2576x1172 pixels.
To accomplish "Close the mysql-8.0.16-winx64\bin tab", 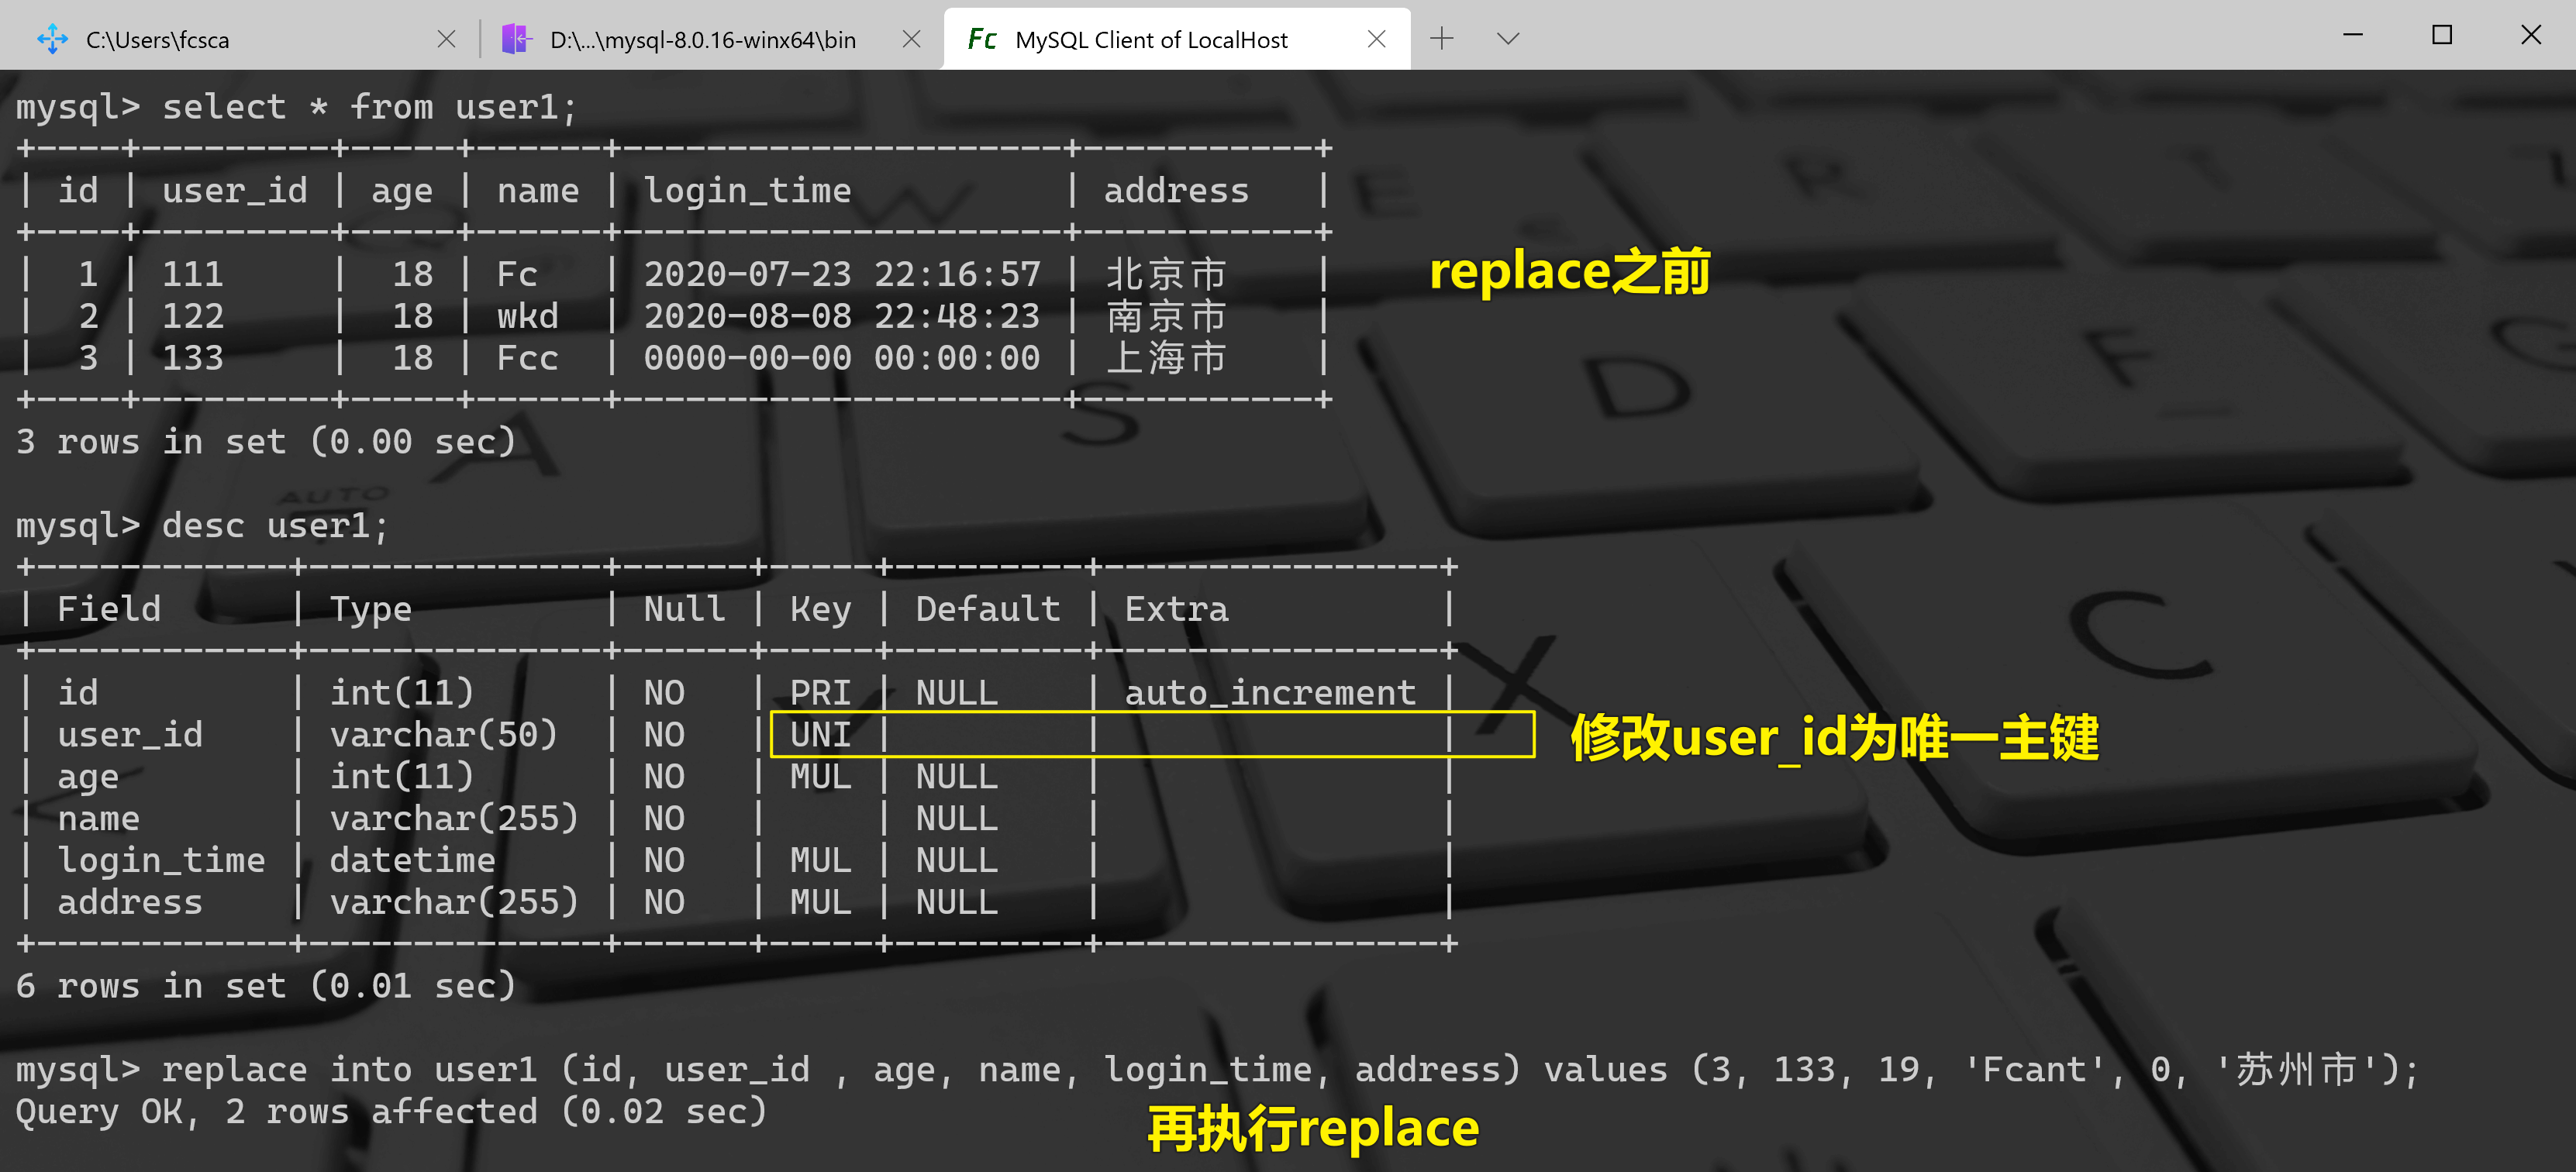I will coord(911,40).
